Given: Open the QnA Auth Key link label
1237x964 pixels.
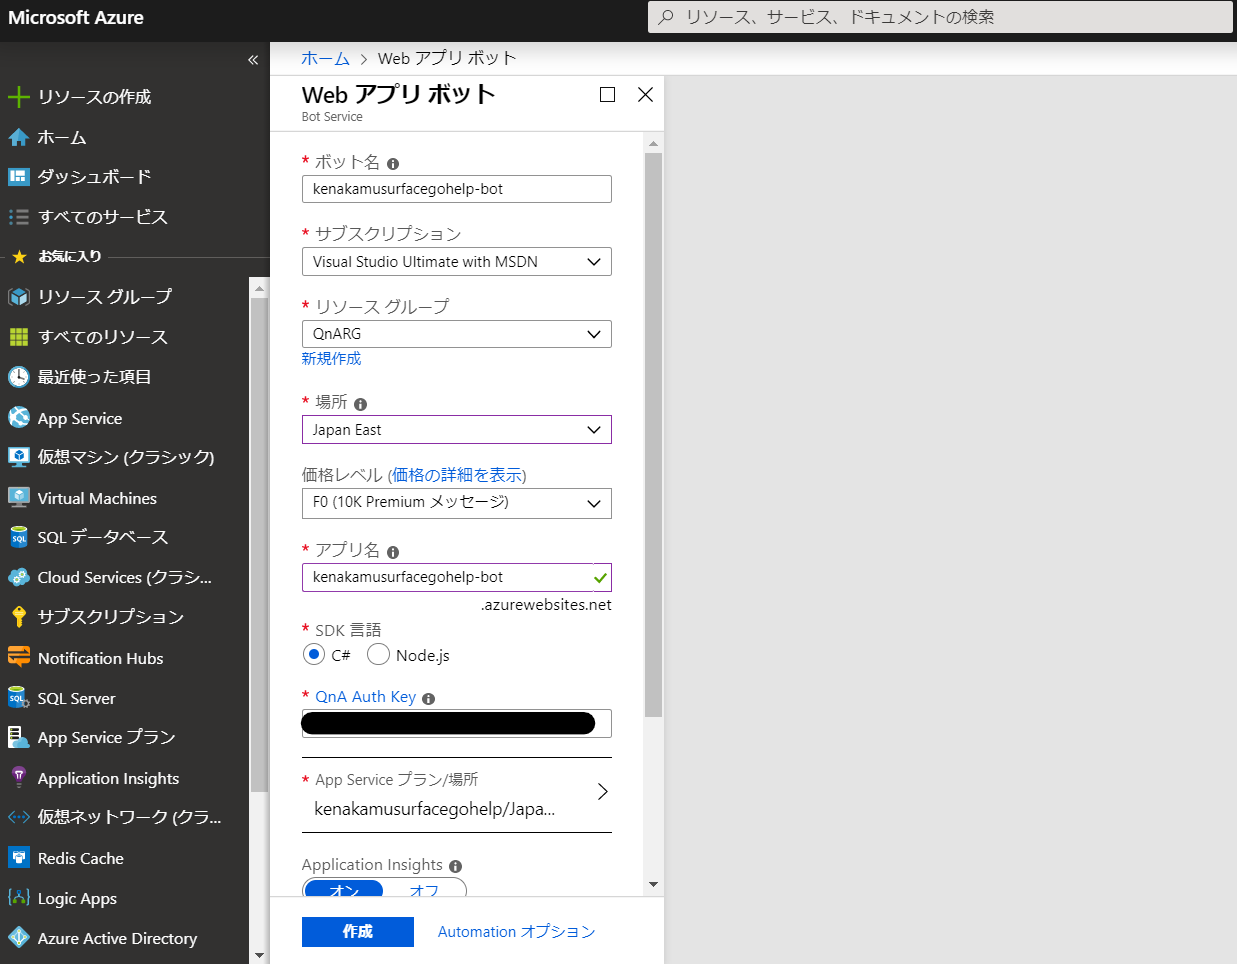Looking at the screenshot, I should click(366, 697).
